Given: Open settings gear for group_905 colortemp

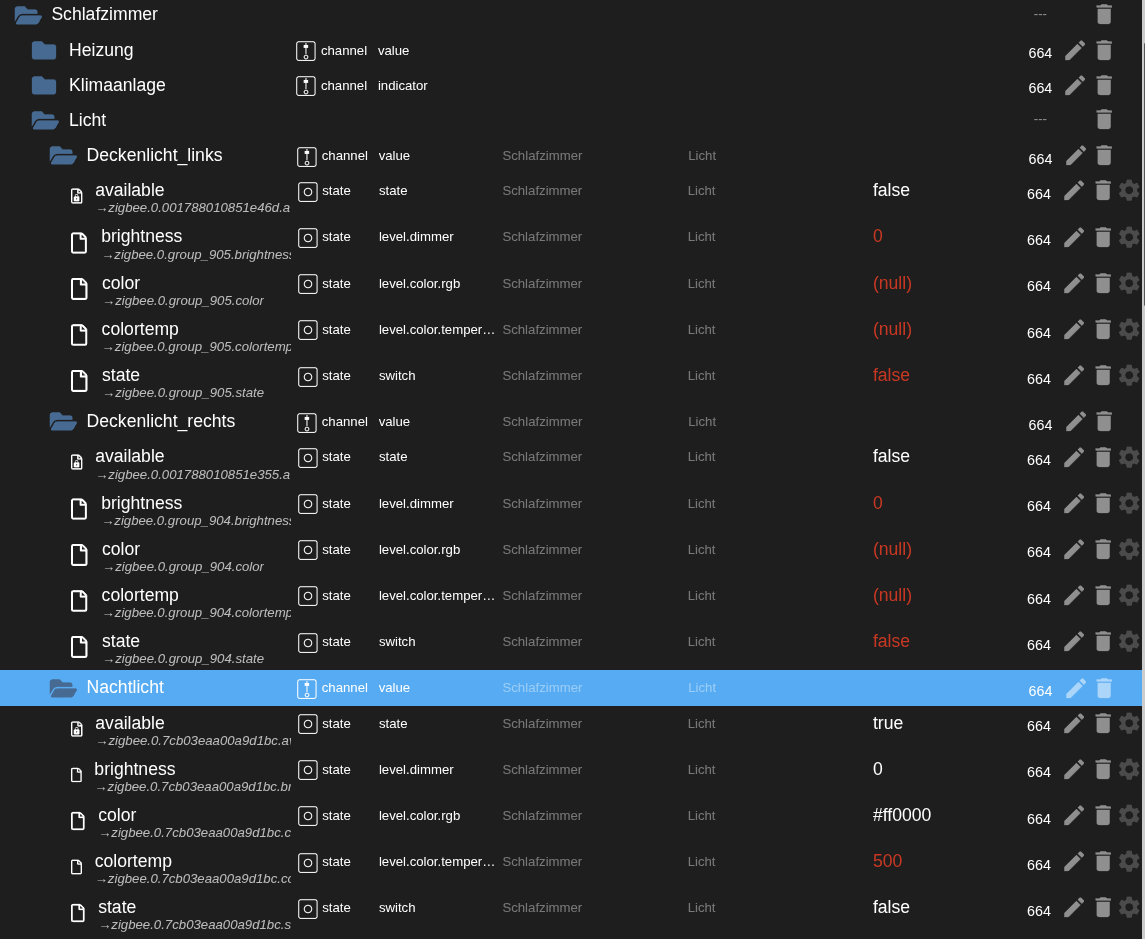Looking at the screenshot, I should (x=1129, y=330).
